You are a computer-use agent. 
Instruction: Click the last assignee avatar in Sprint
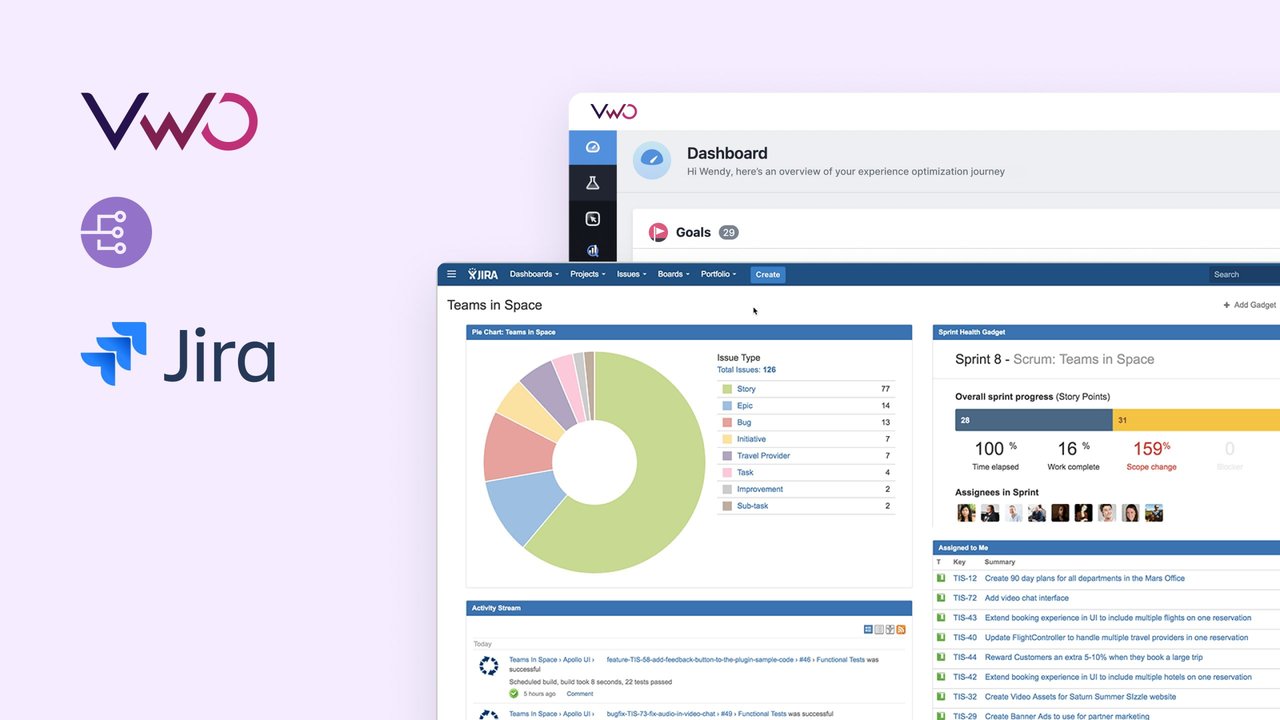[1154, 513]
